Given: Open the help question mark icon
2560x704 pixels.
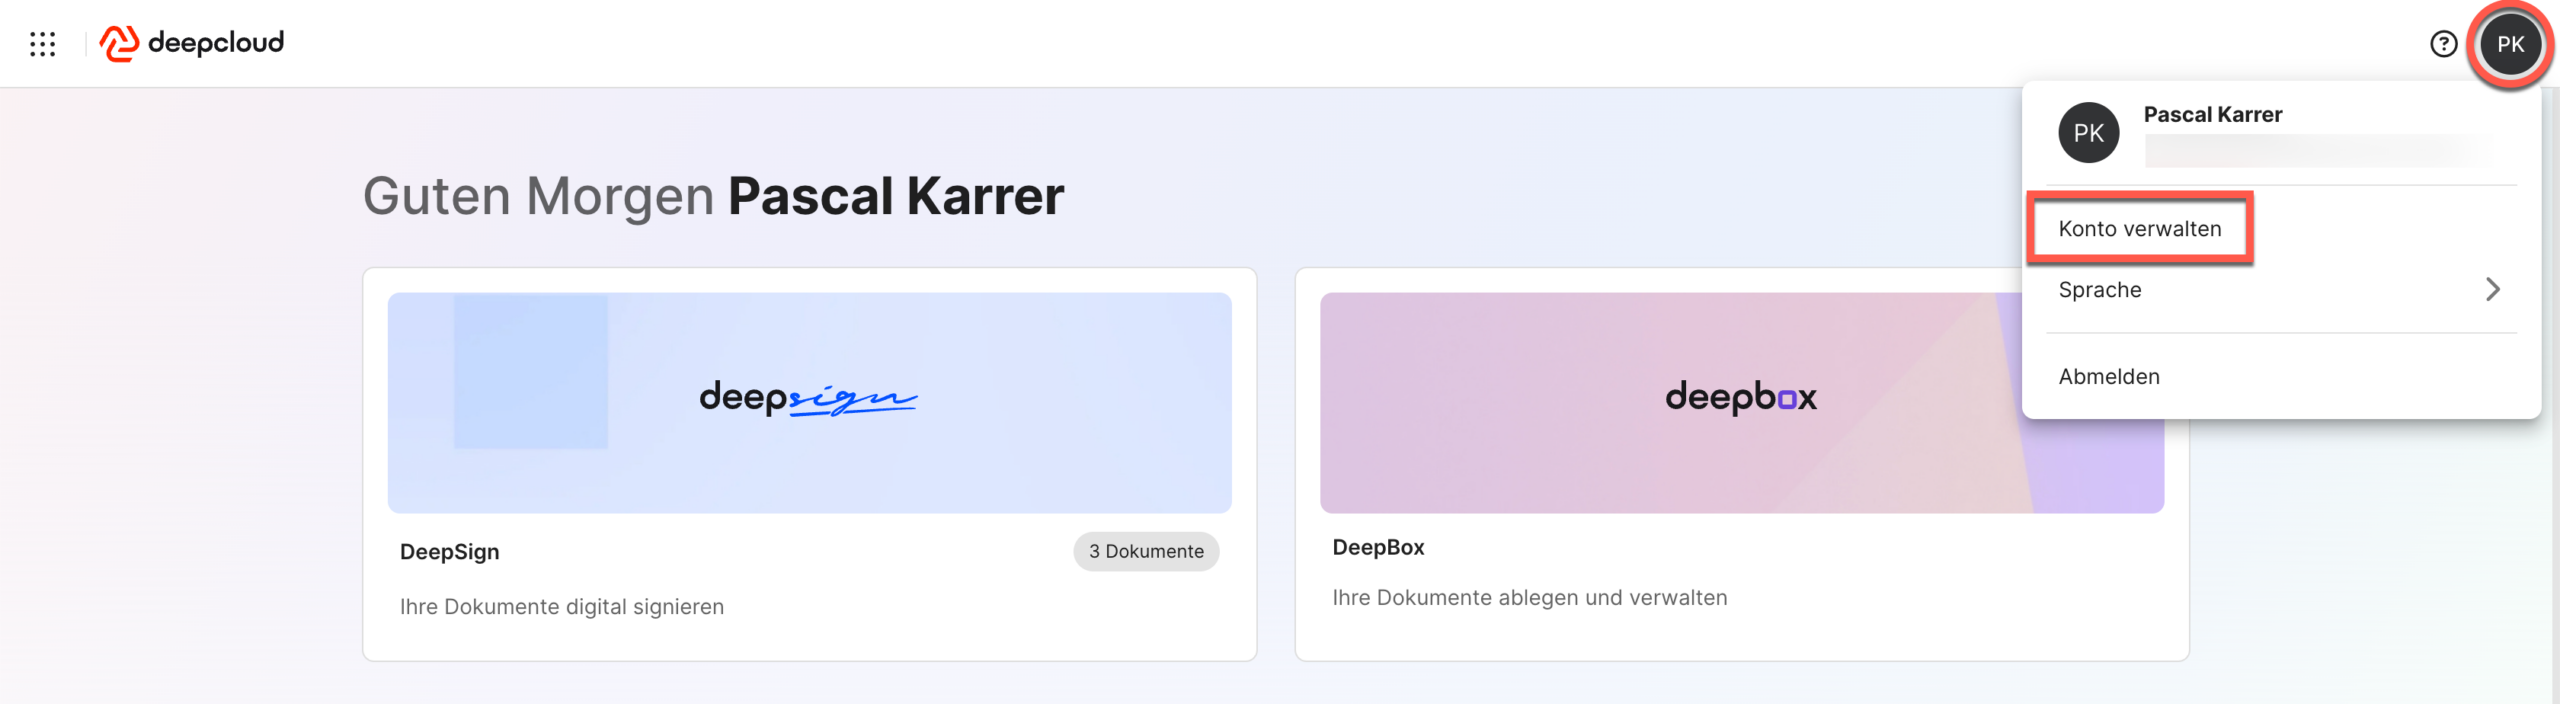Looking at the screenshot, I should 2443,44.
